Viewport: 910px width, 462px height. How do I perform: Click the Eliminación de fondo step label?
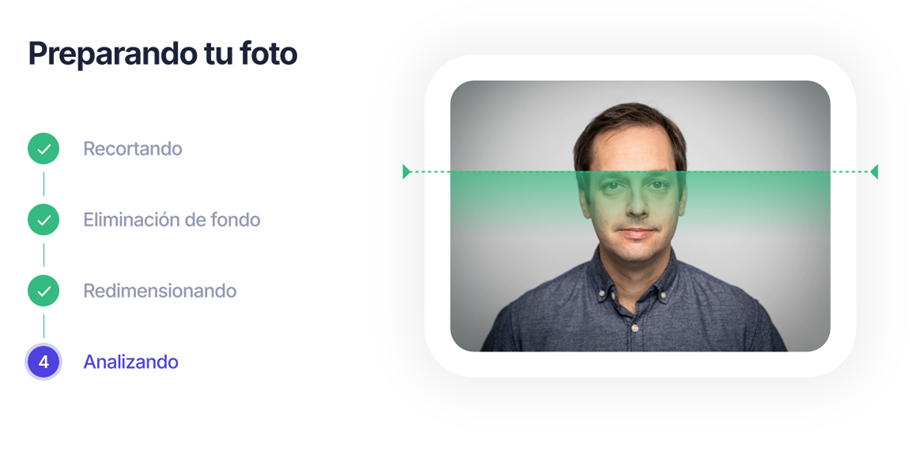pyautogui.click(x=172, y=219)
